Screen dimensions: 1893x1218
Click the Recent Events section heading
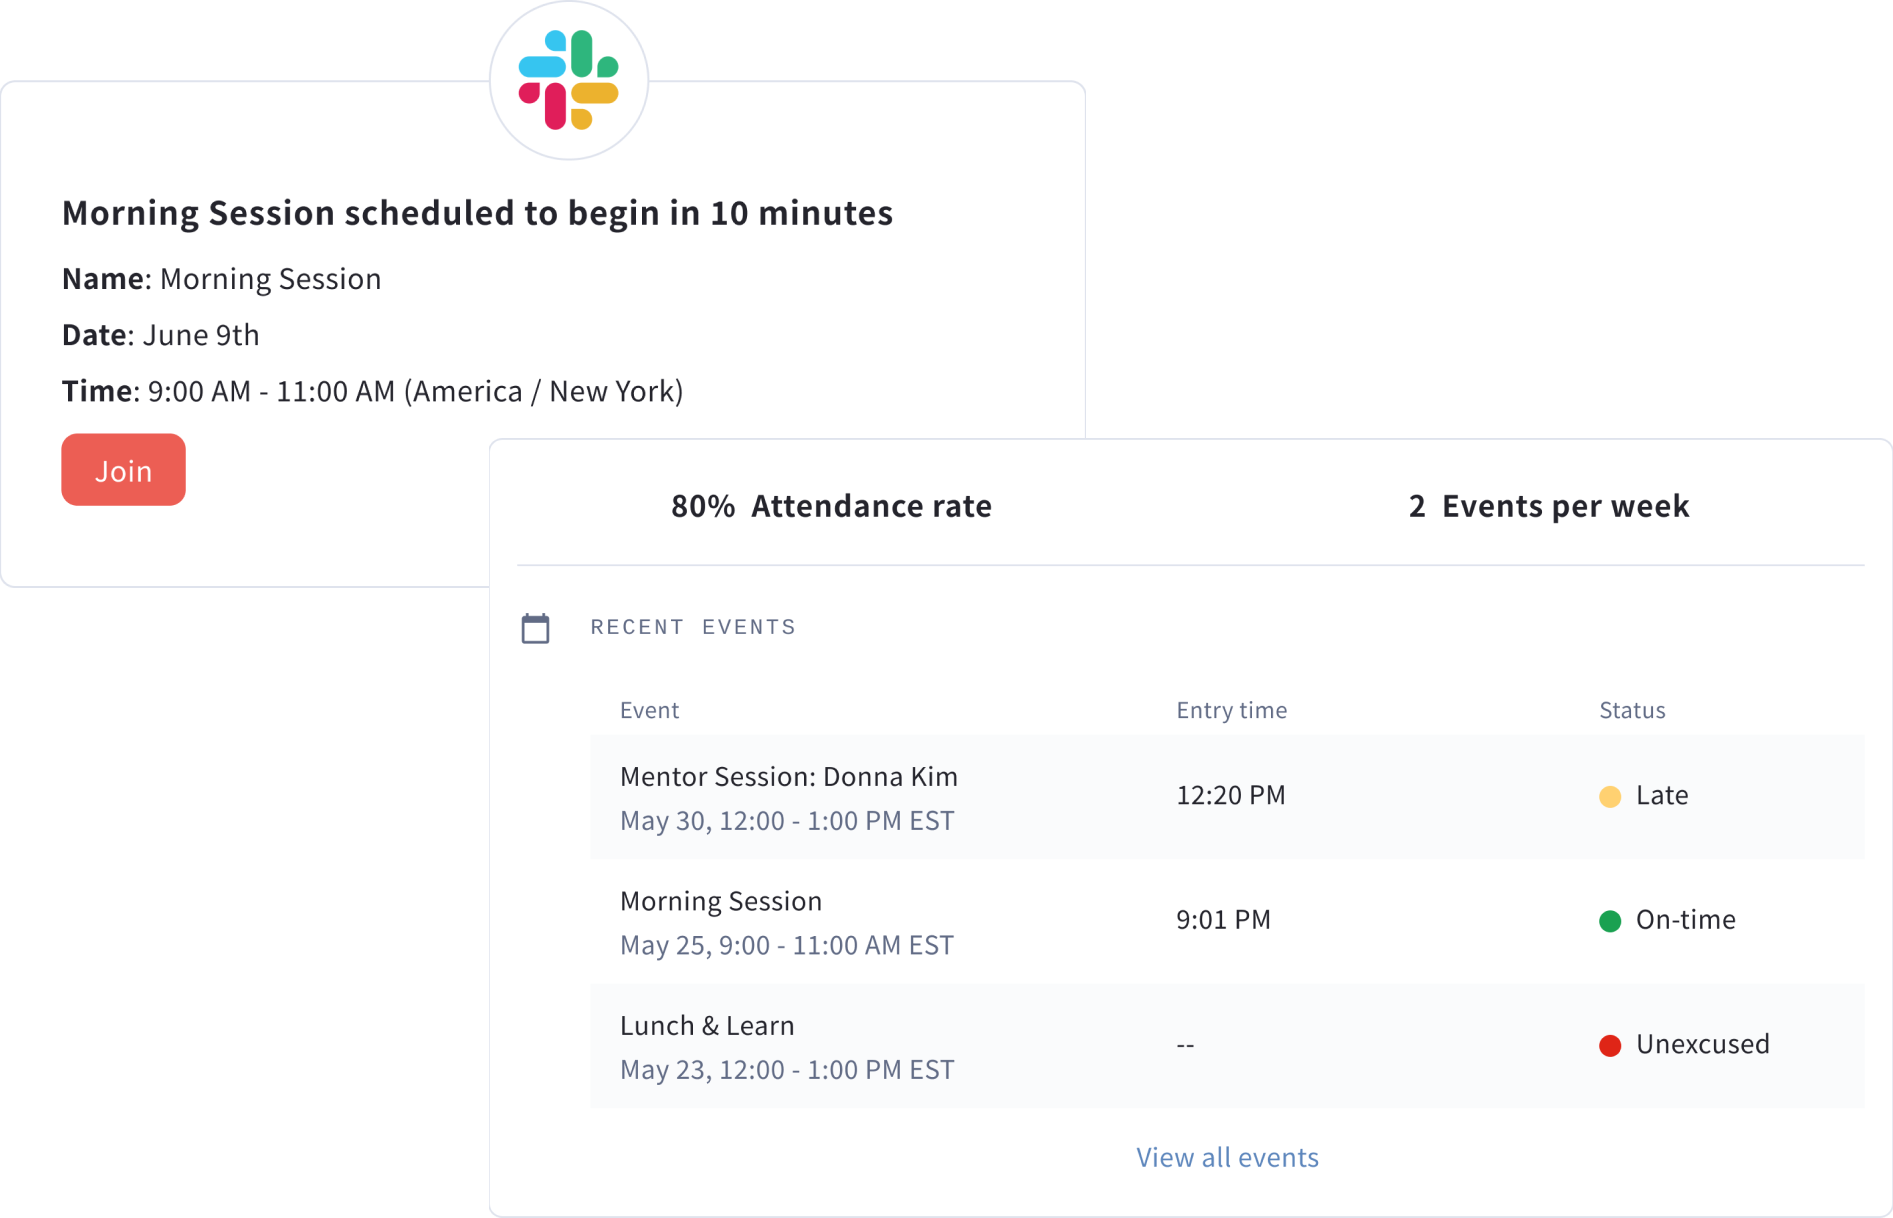point(693,627)
